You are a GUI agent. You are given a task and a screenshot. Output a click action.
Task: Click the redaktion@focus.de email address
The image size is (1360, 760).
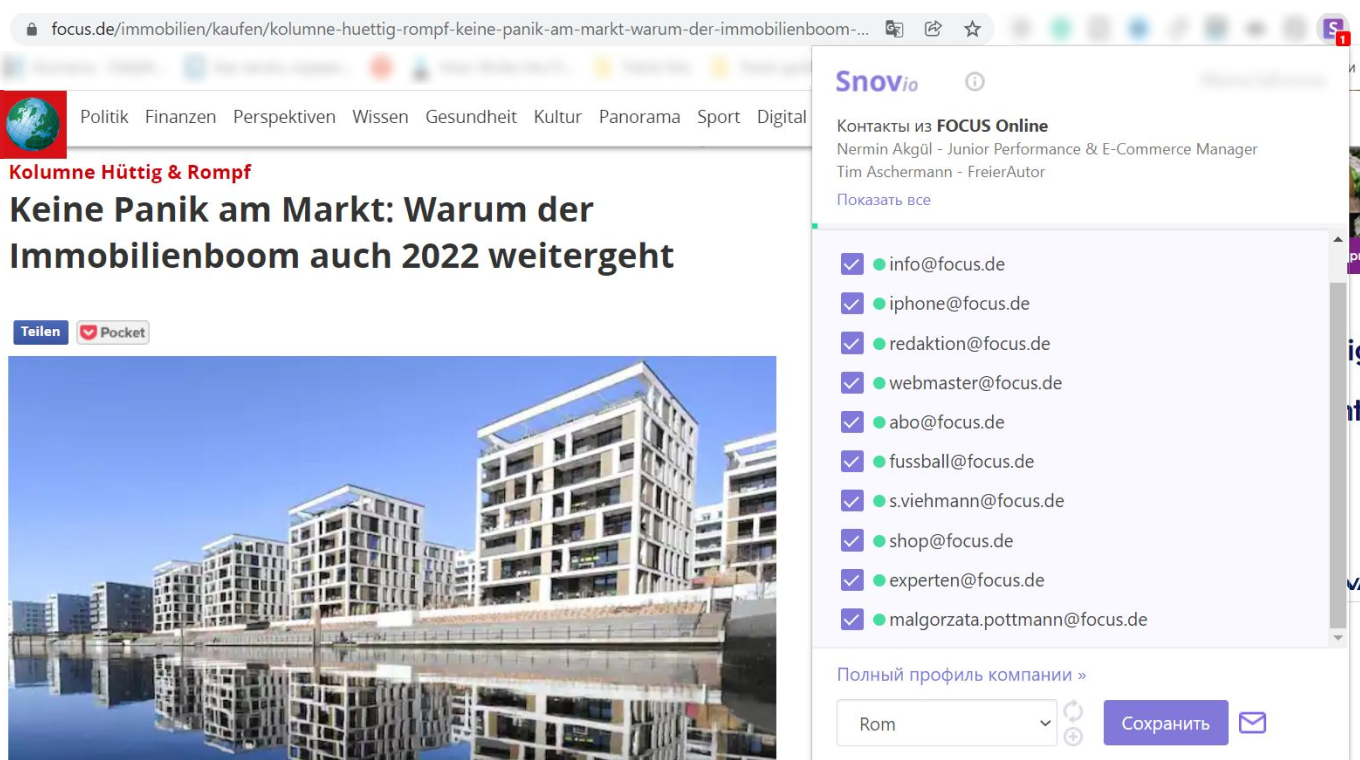(x=970, y=343)
